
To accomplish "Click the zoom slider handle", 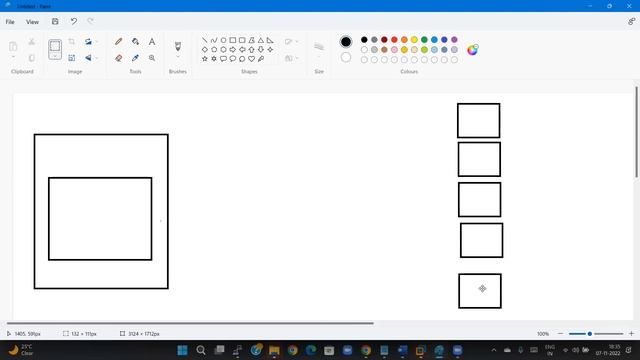I will click(590, 333).
